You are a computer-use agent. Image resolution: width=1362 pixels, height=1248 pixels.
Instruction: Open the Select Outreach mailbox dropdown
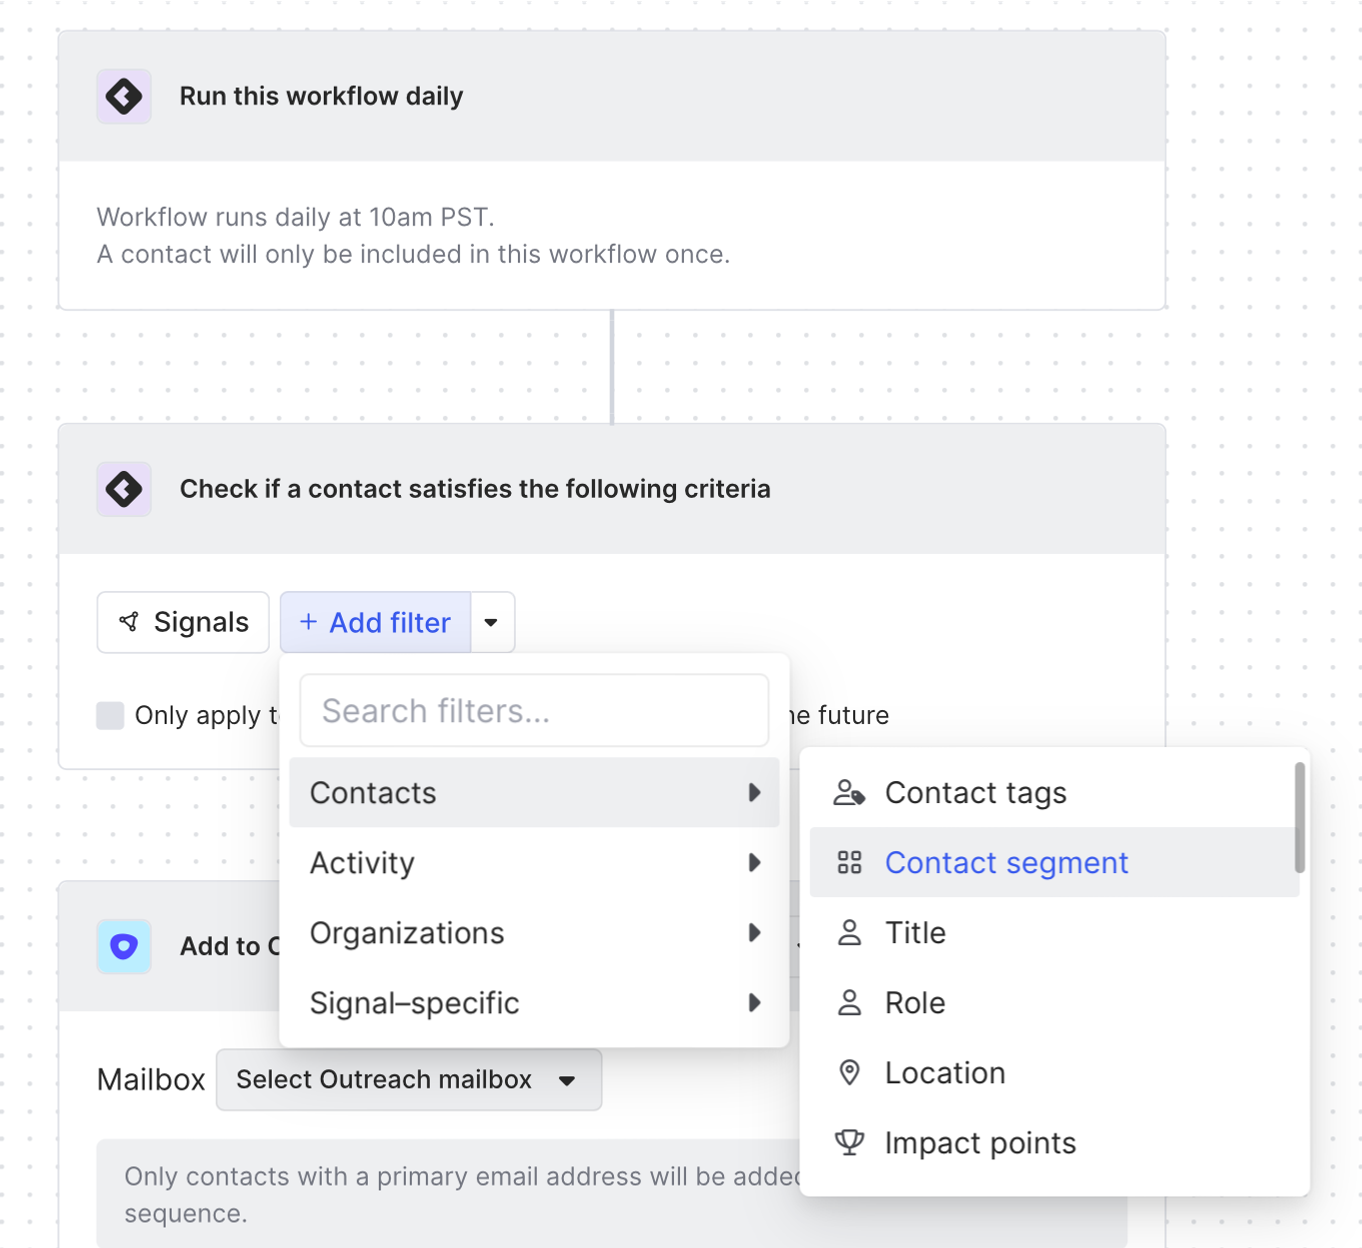409,1079
